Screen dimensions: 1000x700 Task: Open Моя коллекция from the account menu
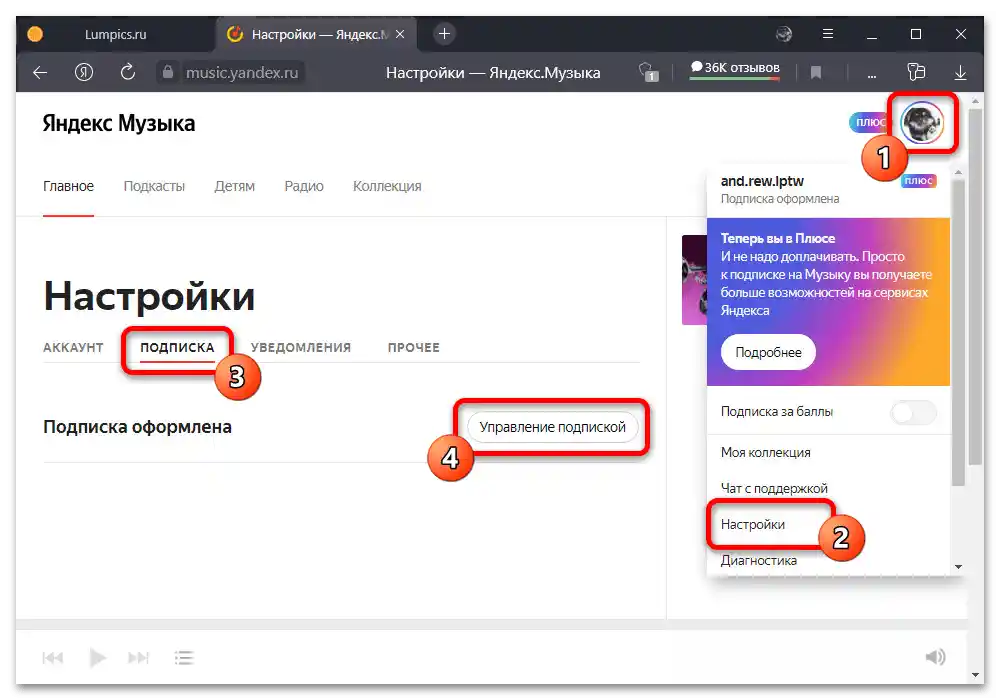point(765,452)
